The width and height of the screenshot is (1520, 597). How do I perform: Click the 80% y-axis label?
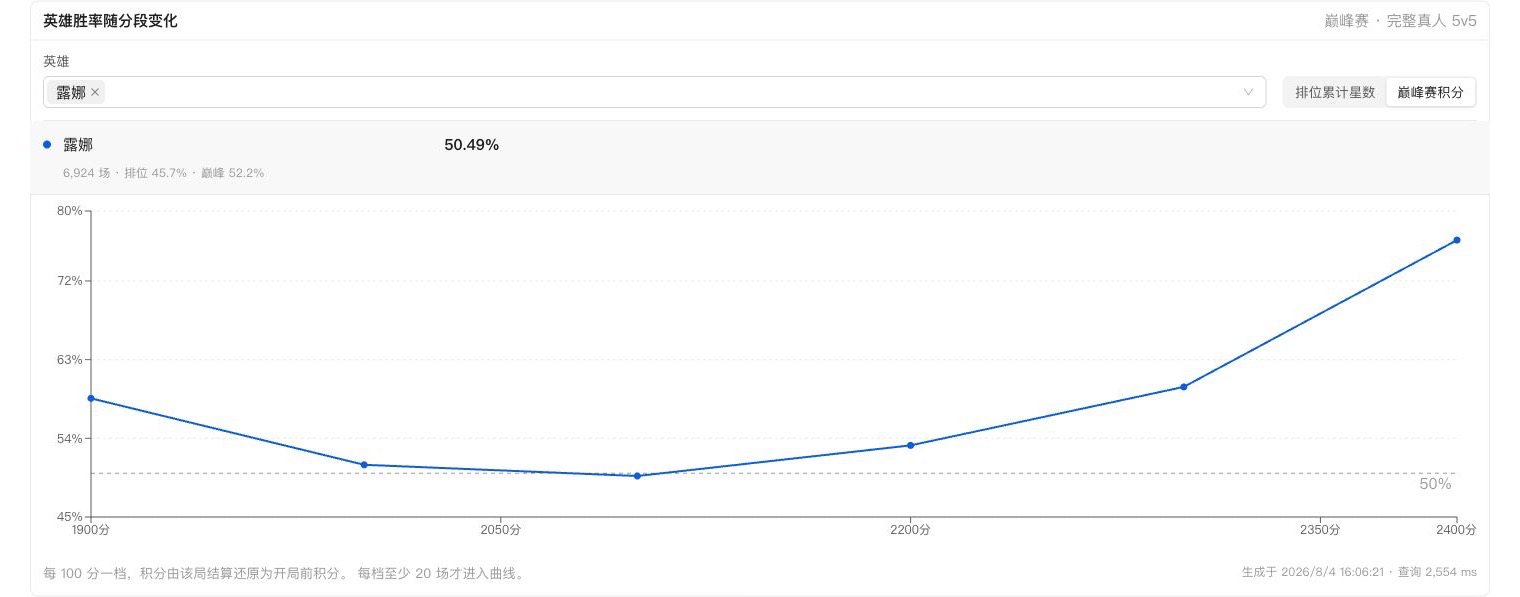pyautogui.click(x=69, y=211)
